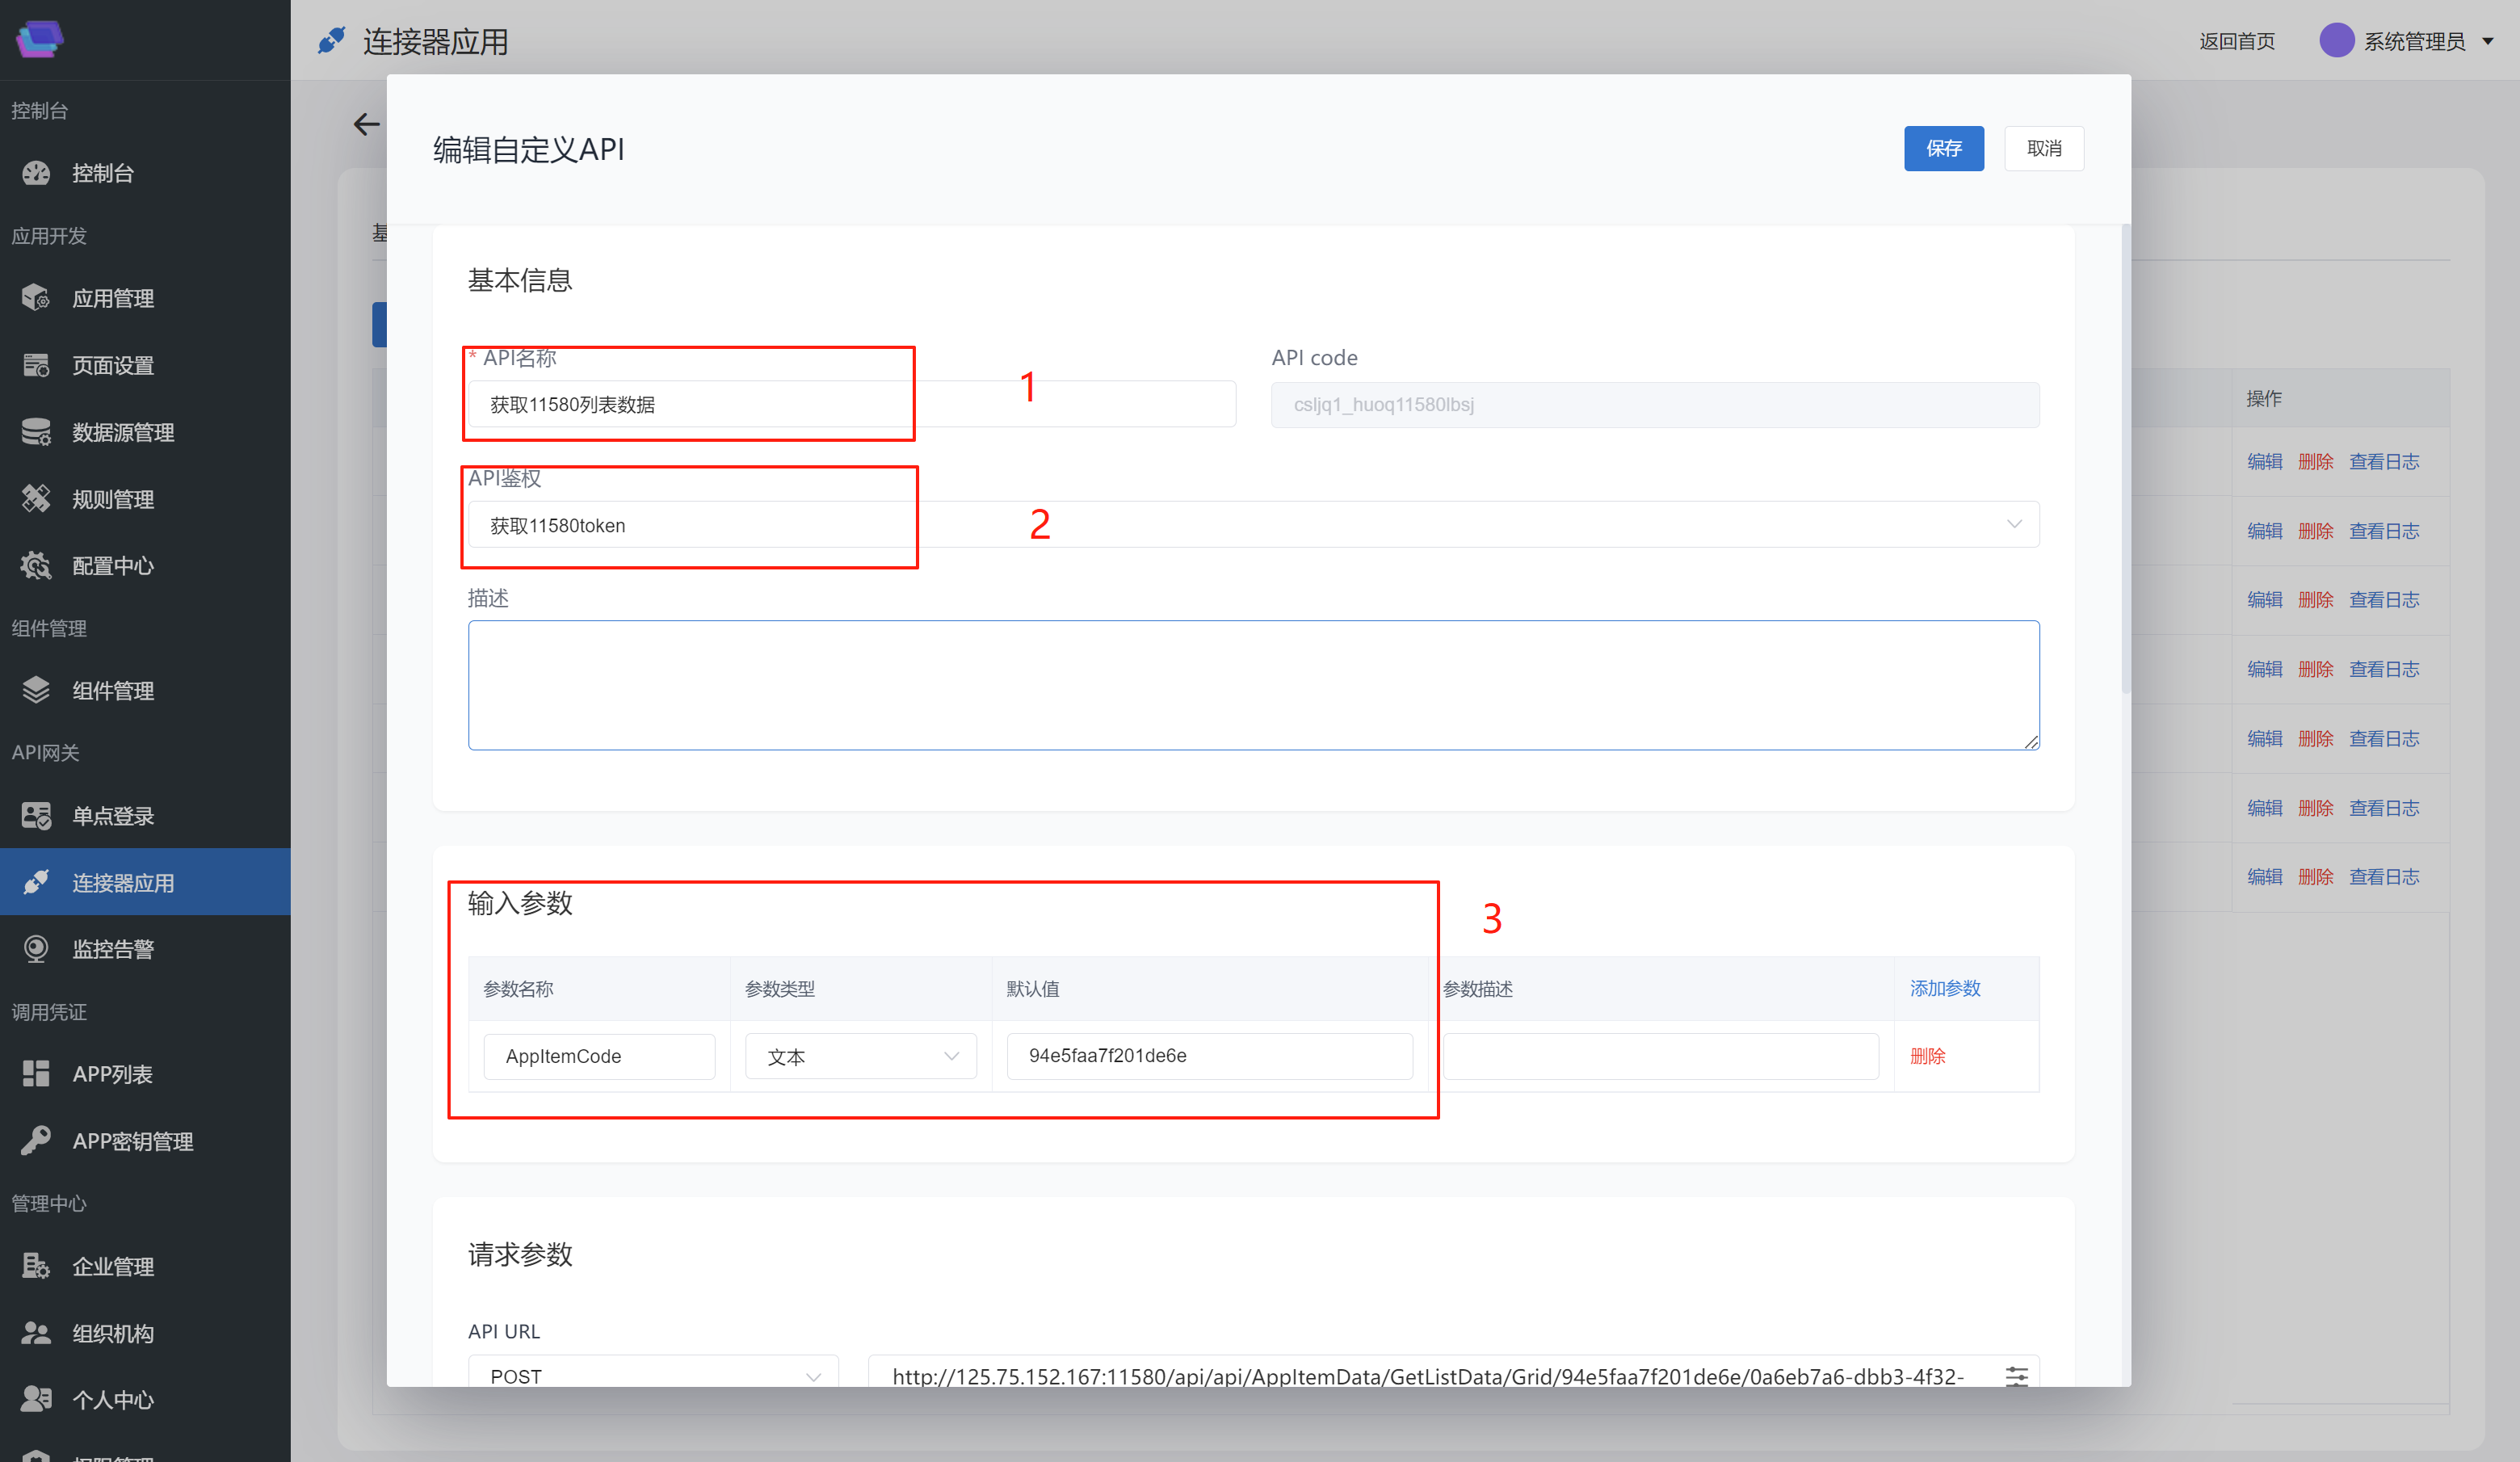Click the 添加参数 link
The height and width of the screenshot is (1462, 2520).
pos(1944,988)
